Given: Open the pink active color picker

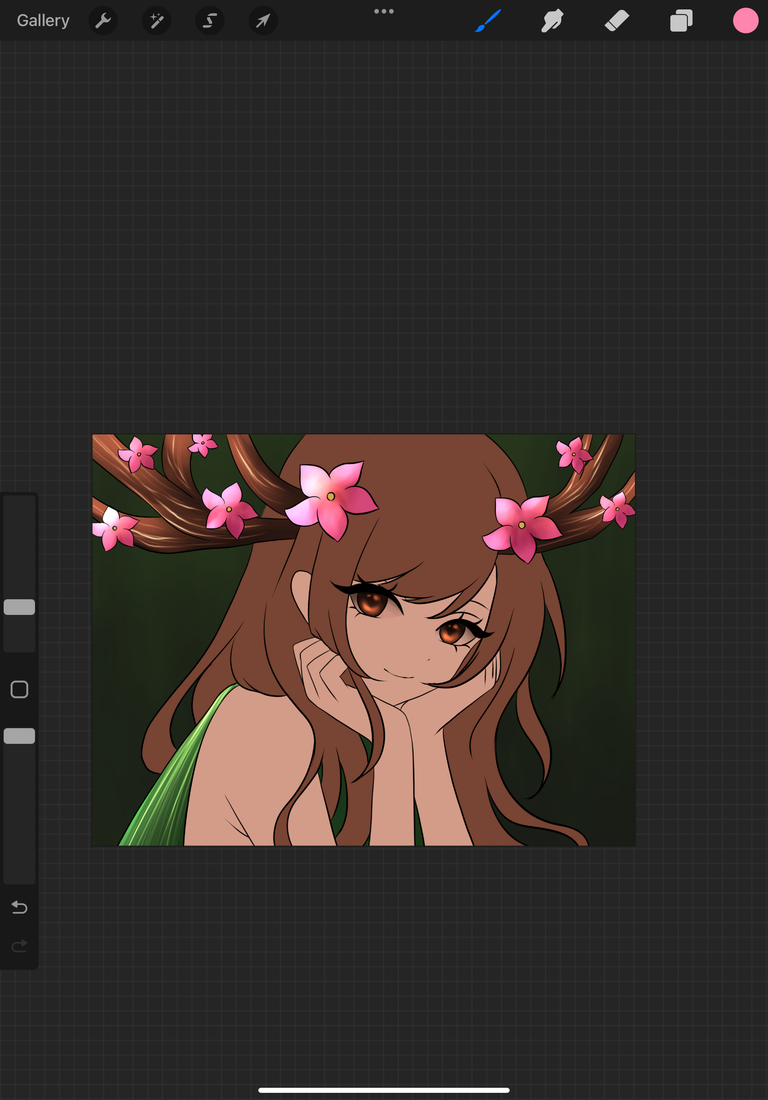Looking at the screenshot, I should pos(746,20).
